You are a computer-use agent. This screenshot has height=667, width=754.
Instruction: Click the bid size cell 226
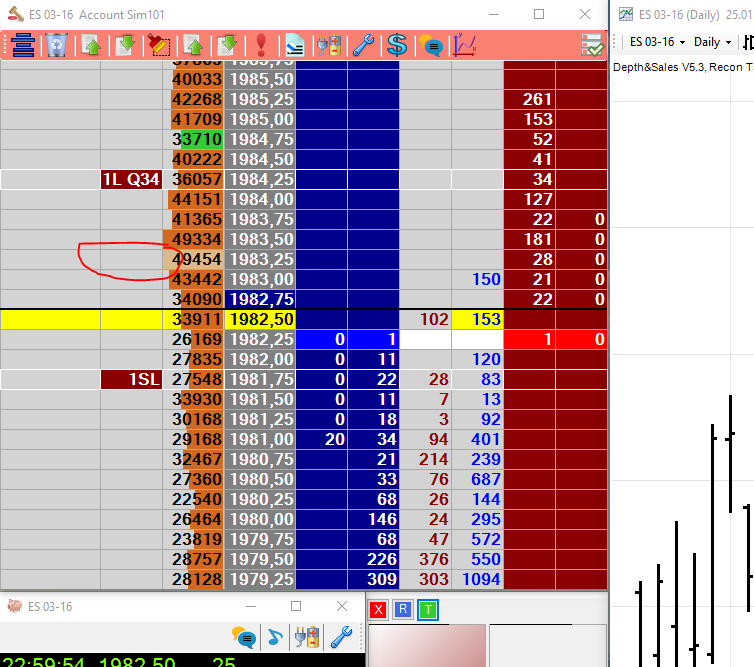point(374,559)
